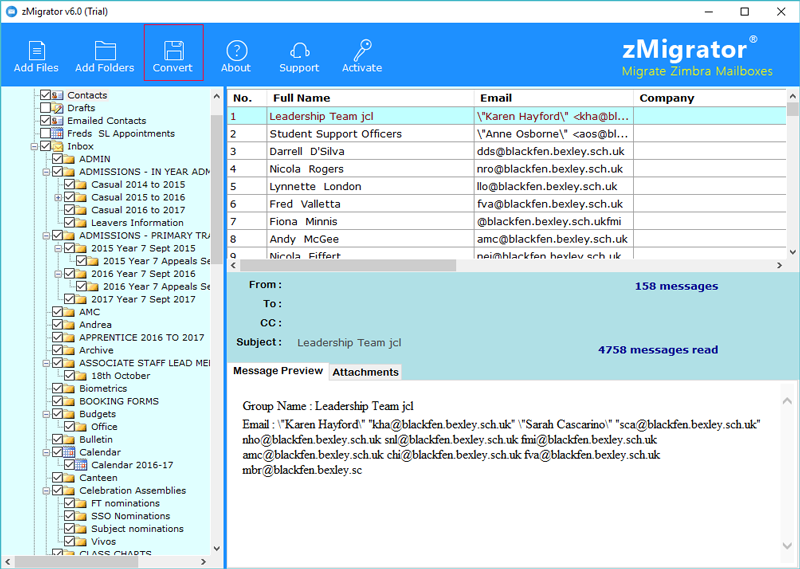The image size is (800, 569).
Task: Click the Calendar 2016-17 calendar icon
Action: 81,465
